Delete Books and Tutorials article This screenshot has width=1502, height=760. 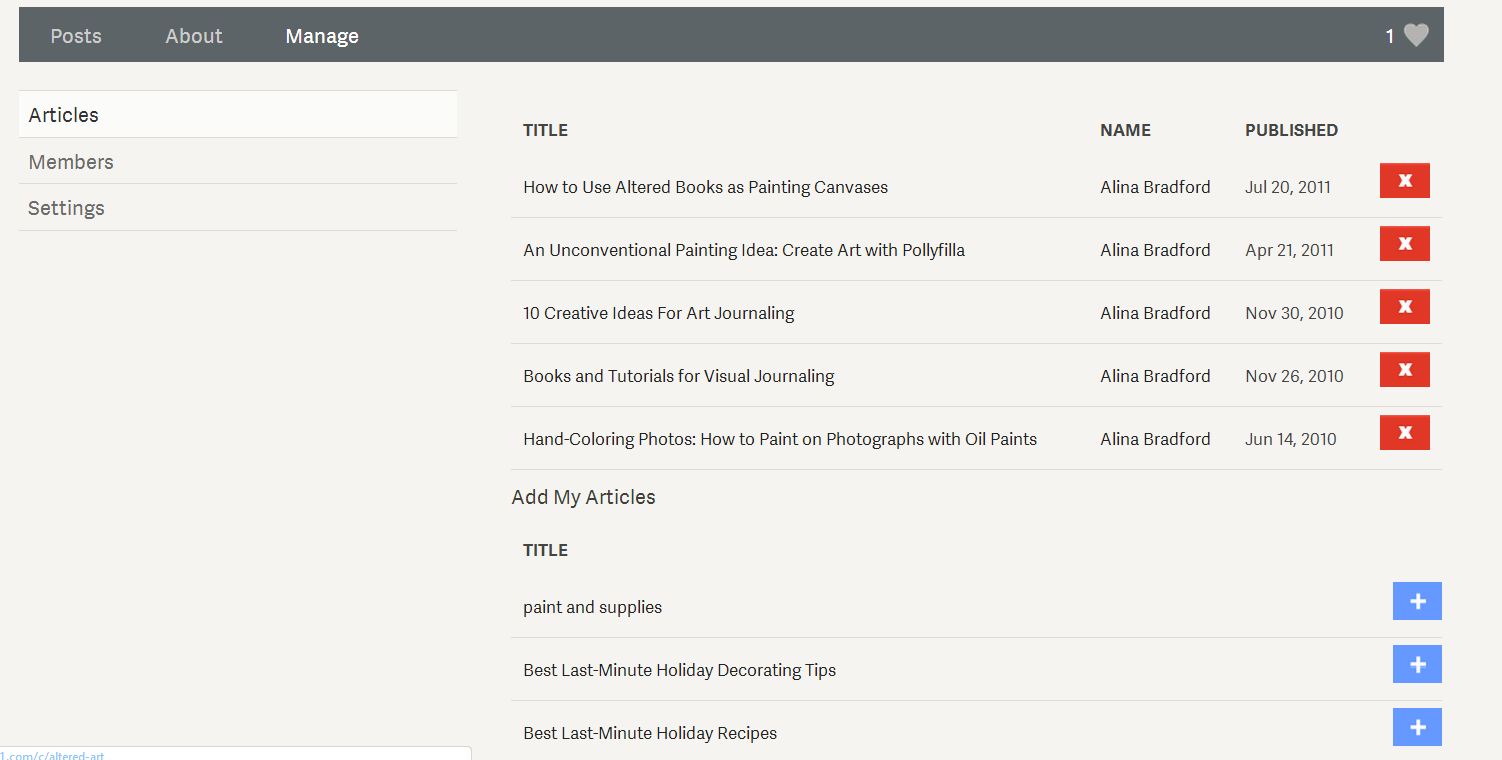click(x=1404, y=370)
